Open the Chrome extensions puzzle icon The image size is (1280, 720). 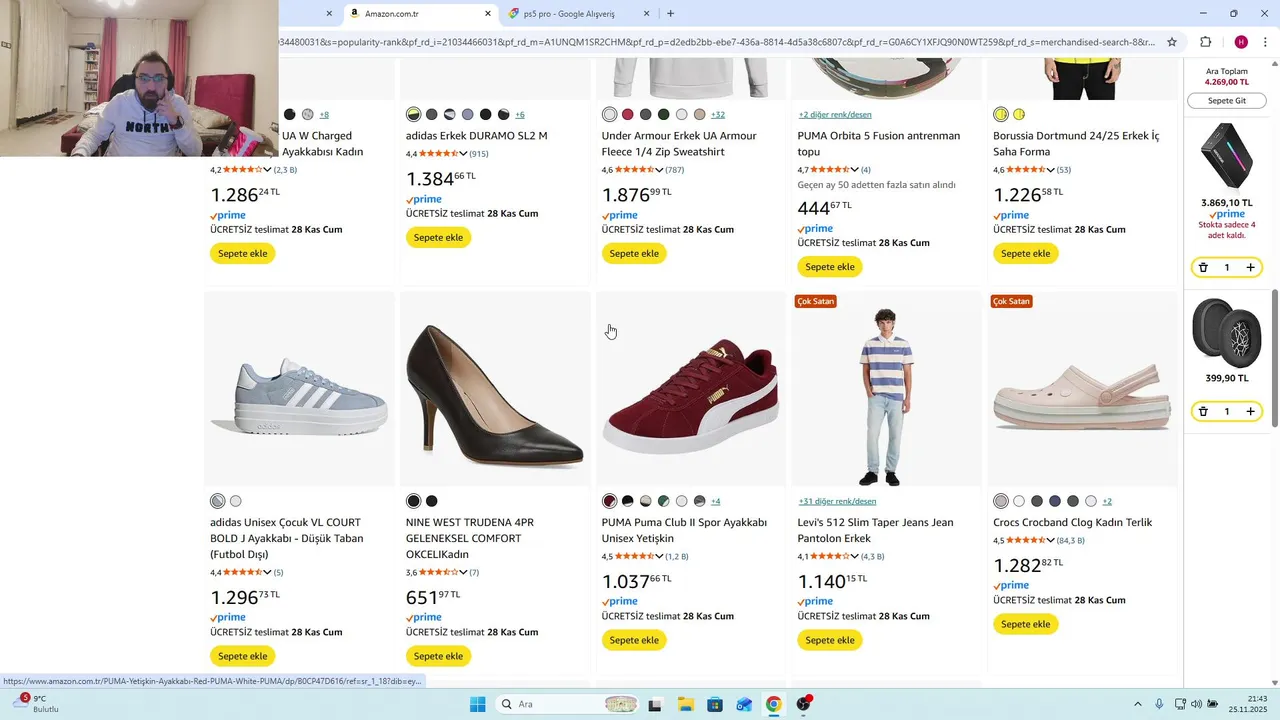pyautogui.click(x=1205, y=42)
